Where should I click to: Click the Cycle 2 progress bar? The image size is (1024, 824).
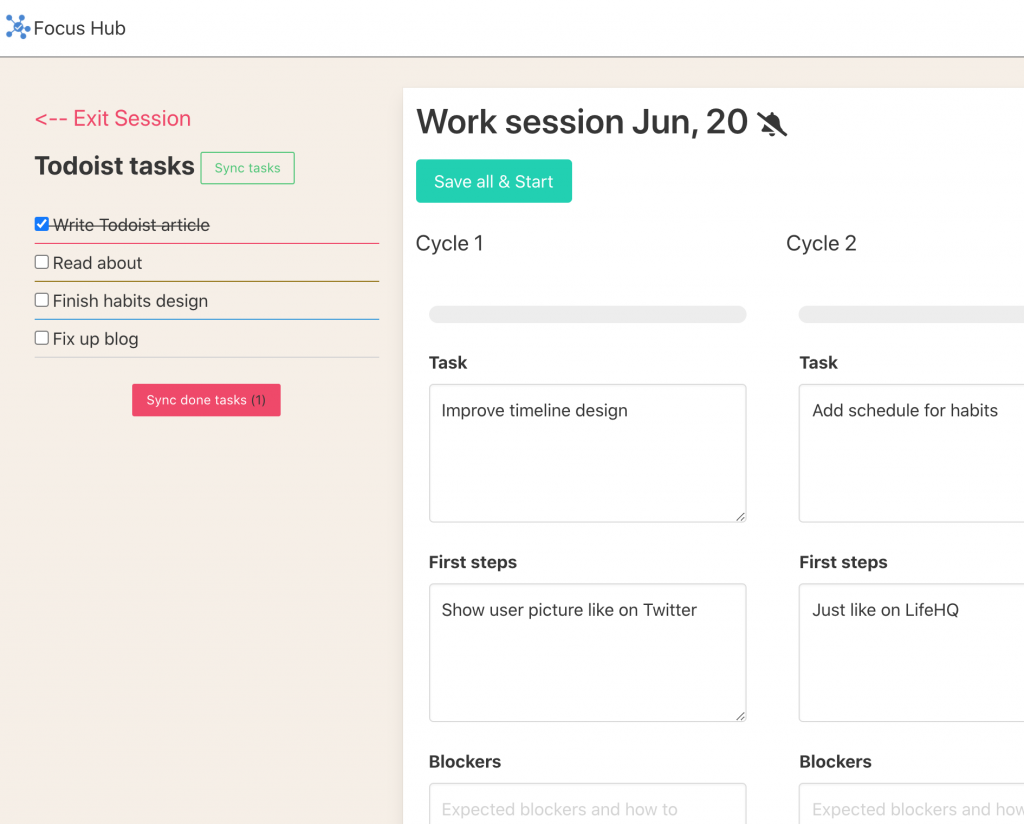[911, 314]
